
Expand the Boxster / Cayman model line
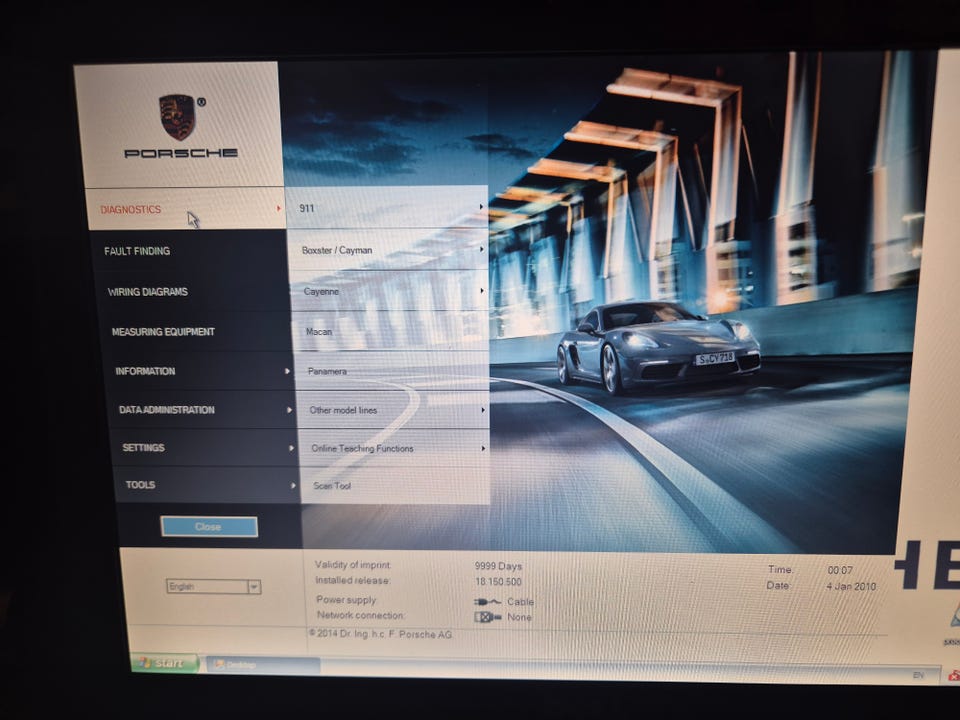389,250
